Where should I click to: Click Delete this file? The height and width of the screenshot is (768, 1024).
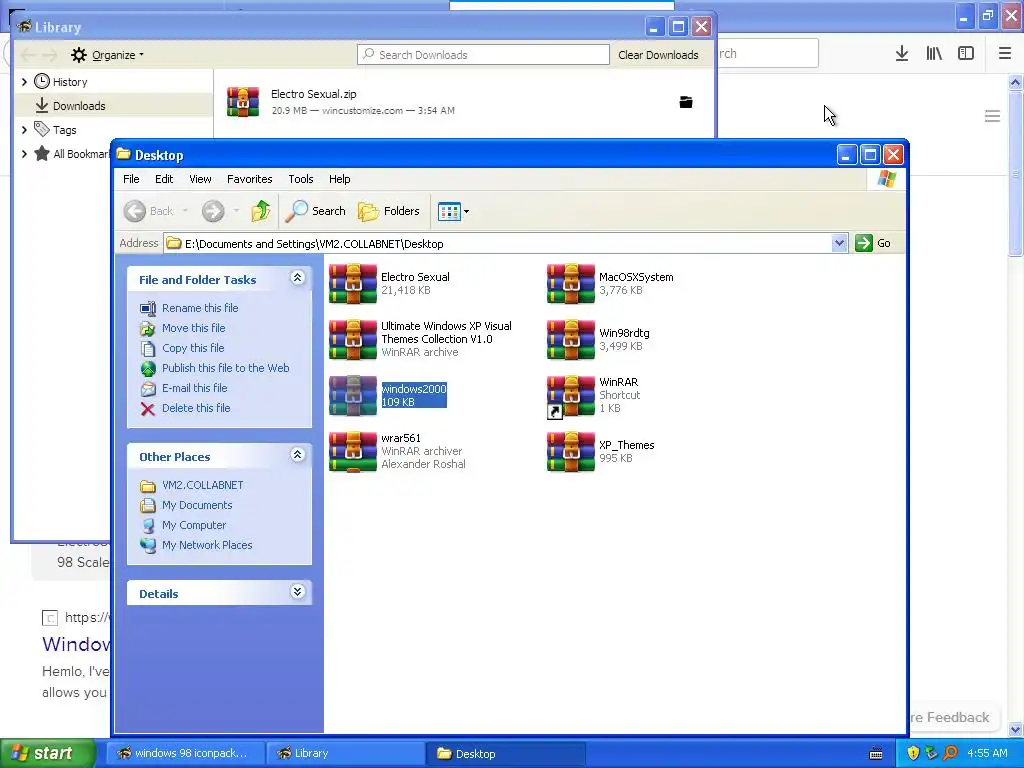click(196, 408)
